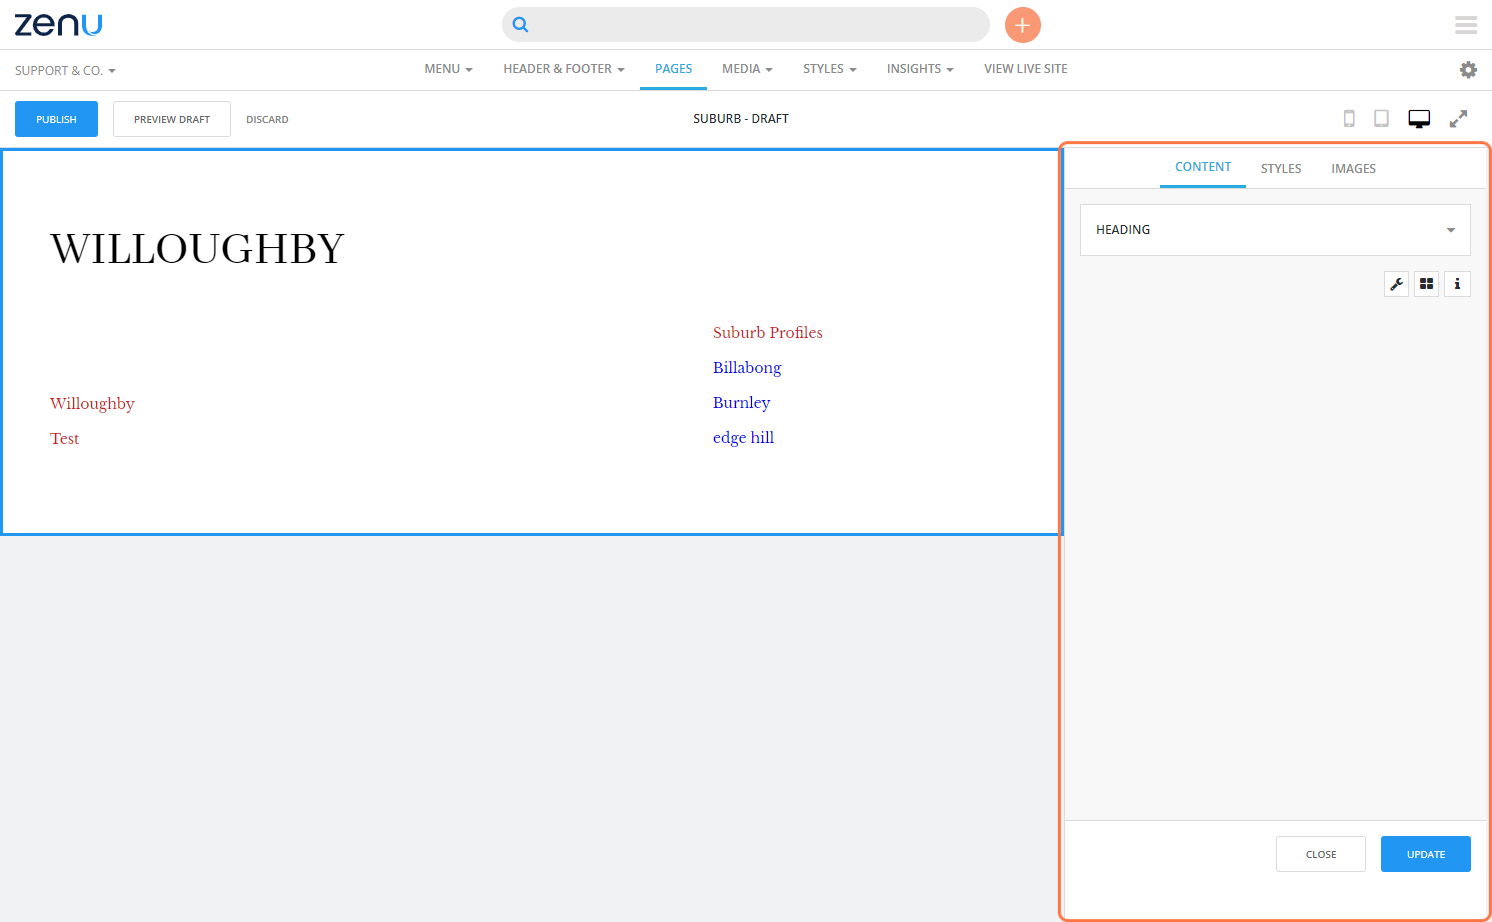Click VIEW LIVE SITE
1492x922 pixels.
click(x=1026, y=69)
